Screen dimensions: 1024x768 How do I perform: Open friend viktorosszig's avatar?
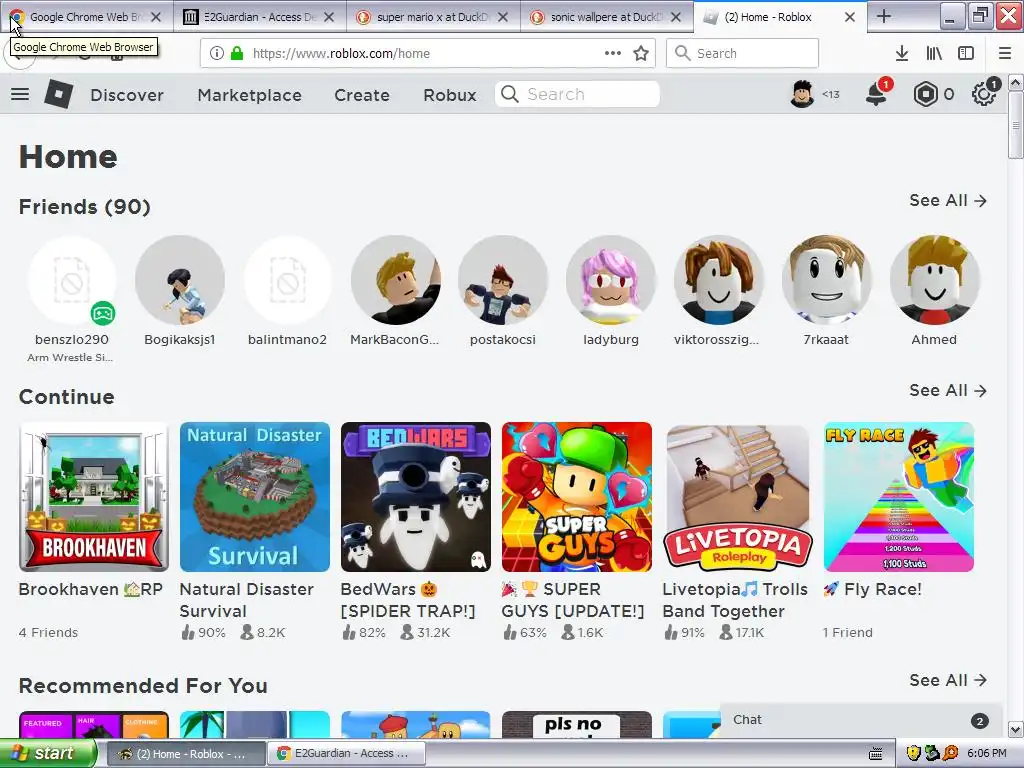[x=718, y=280]
